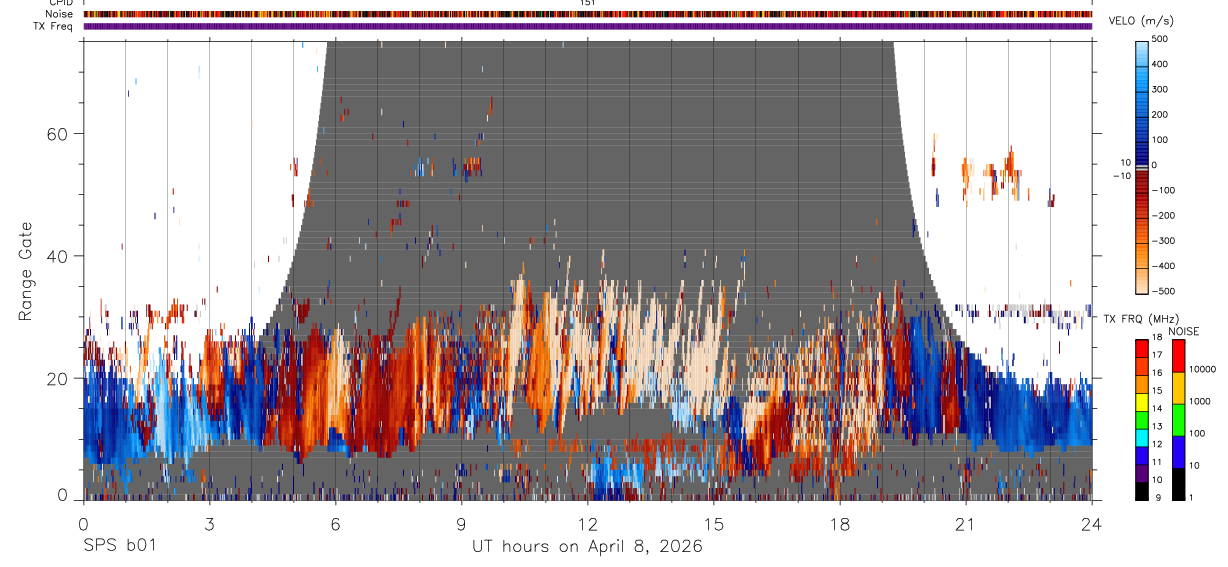Click velocity scale value 300
This screenshot has height=567, width=1228.
click(1160, 89)
